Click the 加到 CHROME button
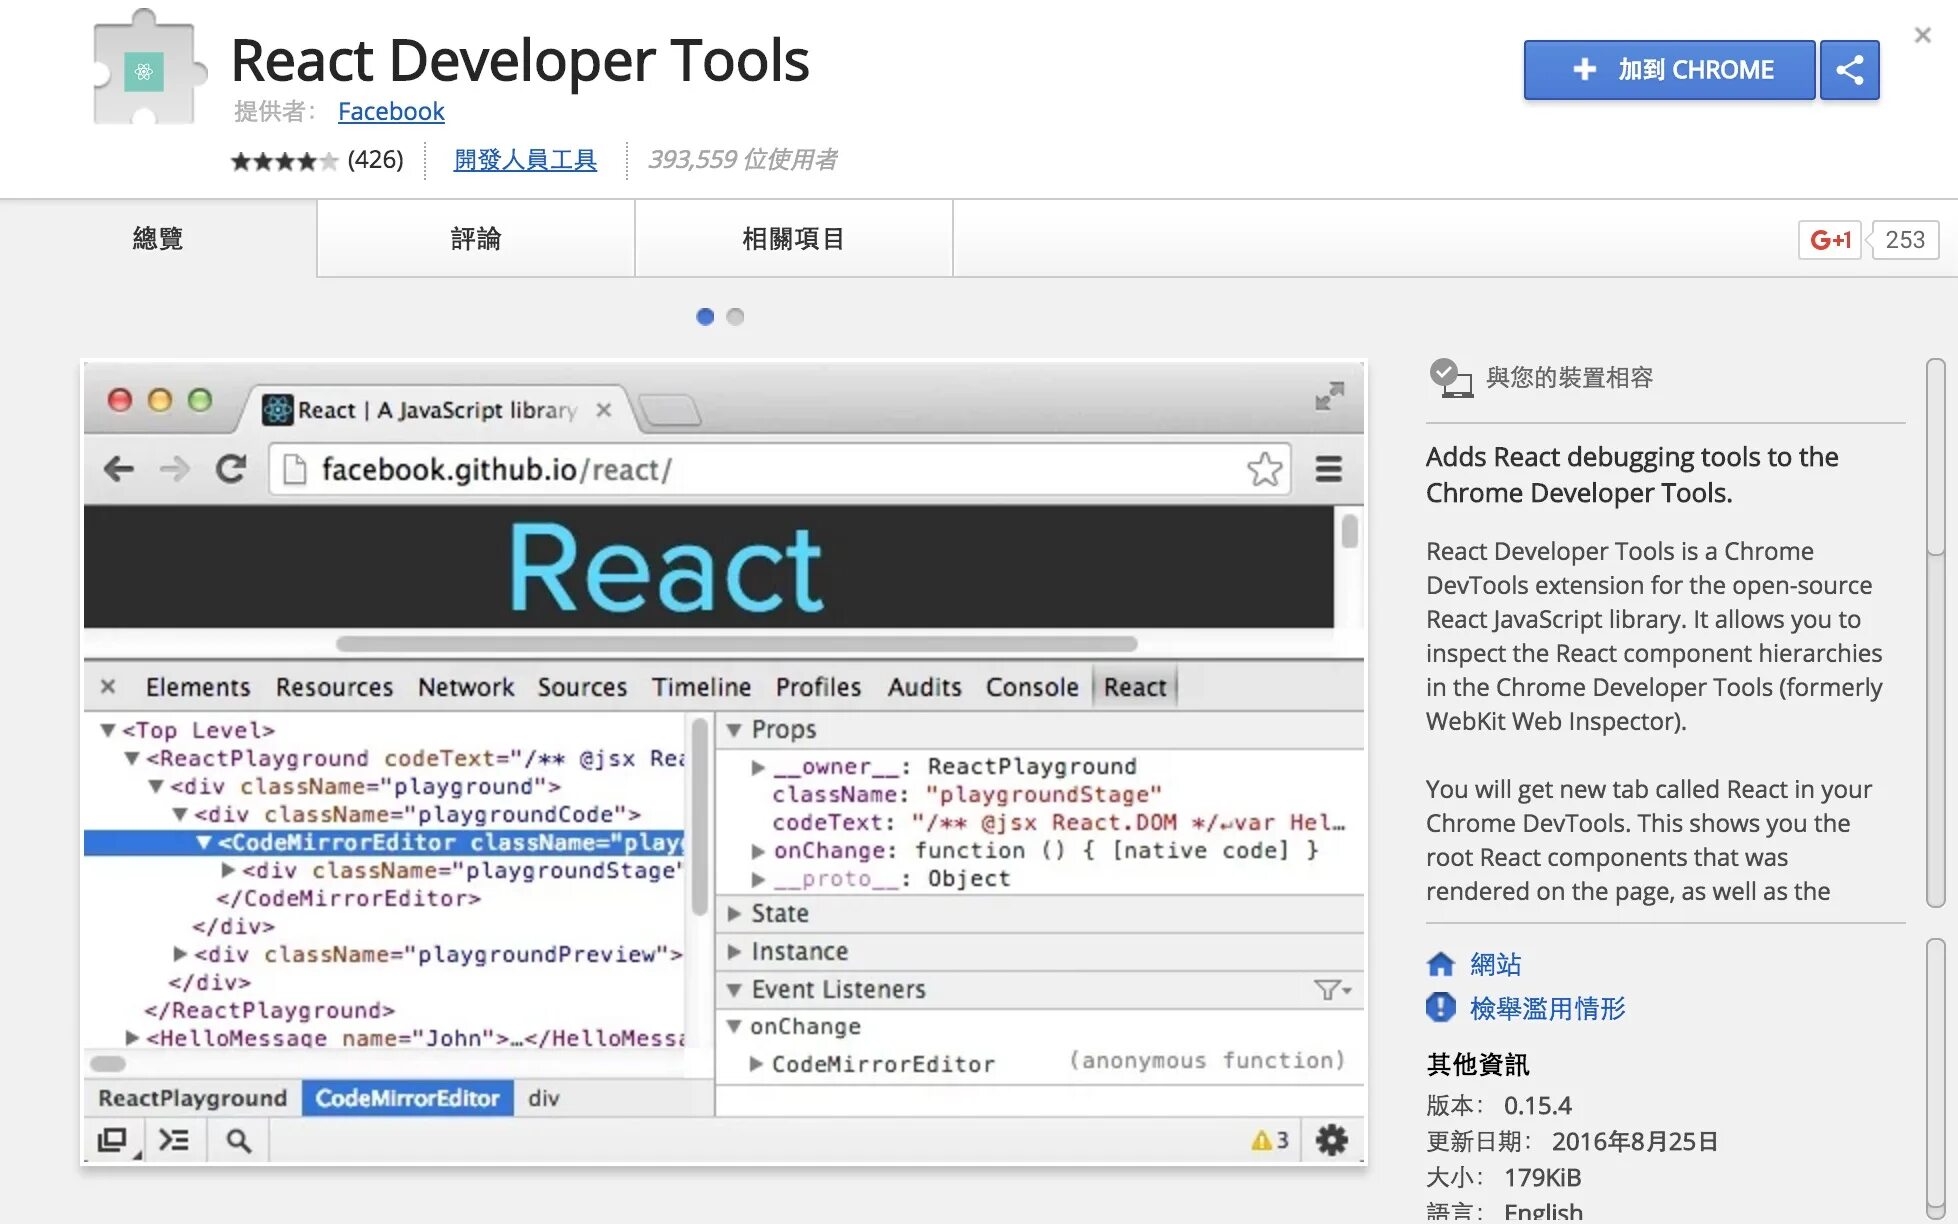 pos(1668,70)
